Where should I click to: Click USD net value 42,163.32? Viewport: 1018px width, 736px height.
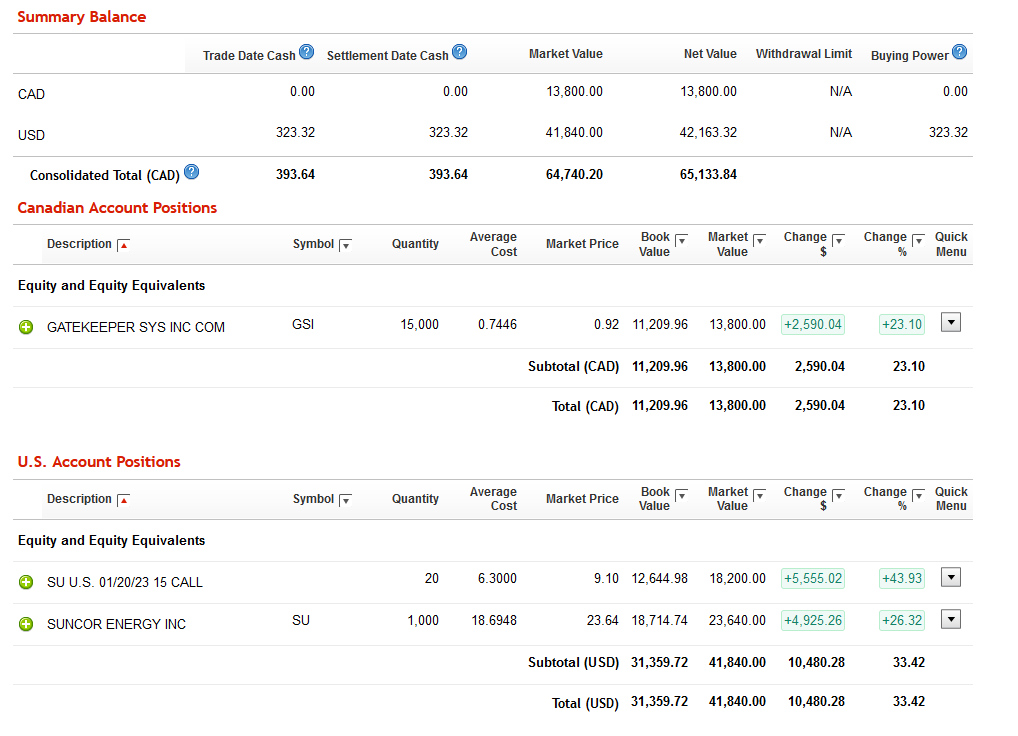point(708,132)
